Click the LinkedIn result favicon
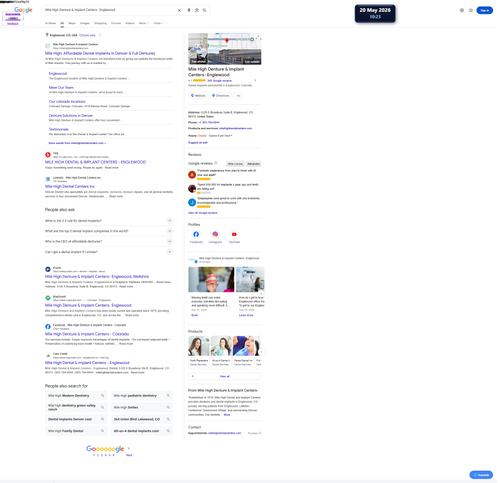500x483 pixels. point(48,179)
